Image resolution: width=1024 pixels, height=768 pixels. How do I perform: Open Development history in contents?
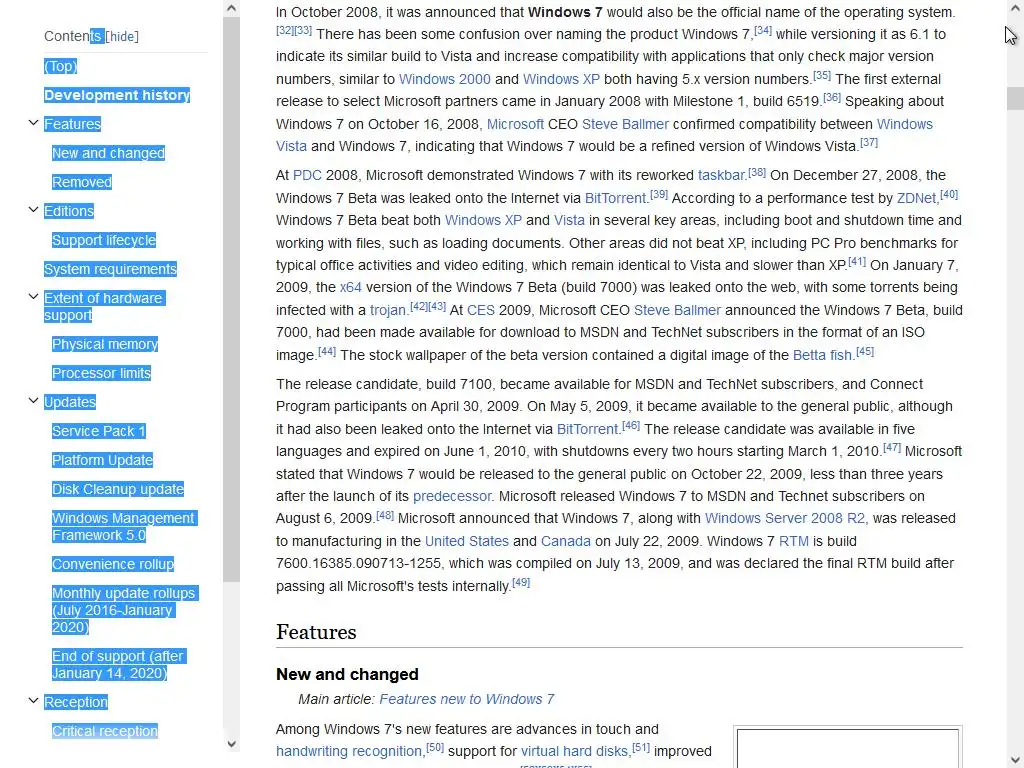117,95
